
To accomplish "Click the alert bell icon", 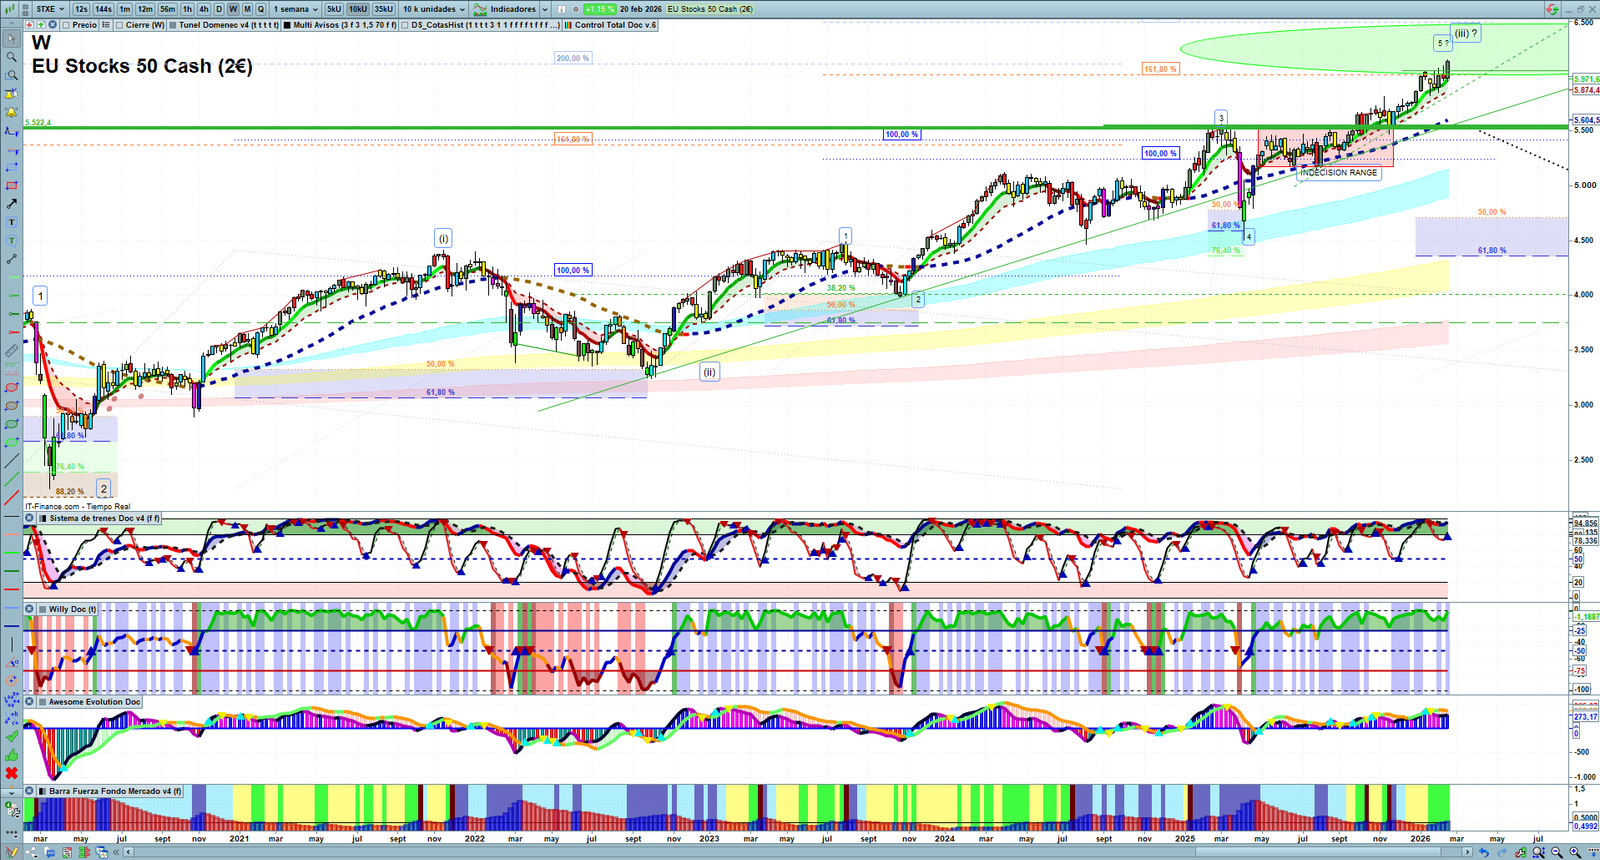I will [12, 112].
